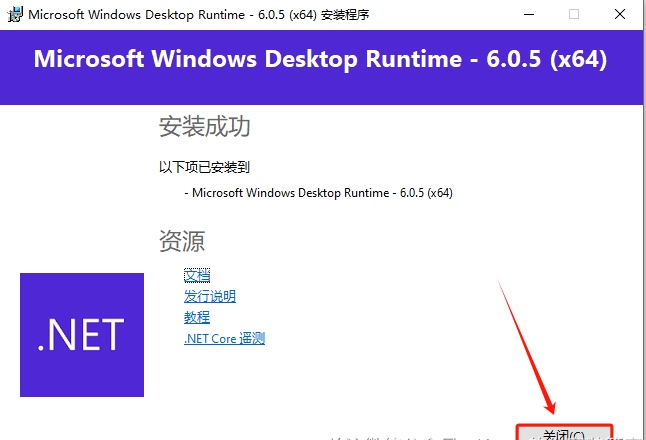Click the purple banner title text
The image size is (646, 440).
[320, 59]
